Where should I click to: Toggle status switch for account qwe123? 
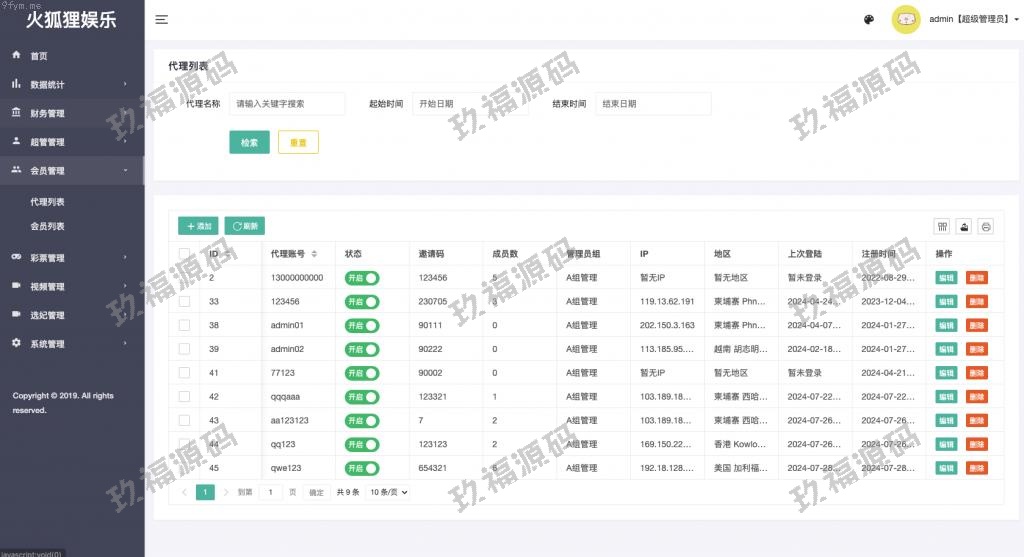pos(362,468)
